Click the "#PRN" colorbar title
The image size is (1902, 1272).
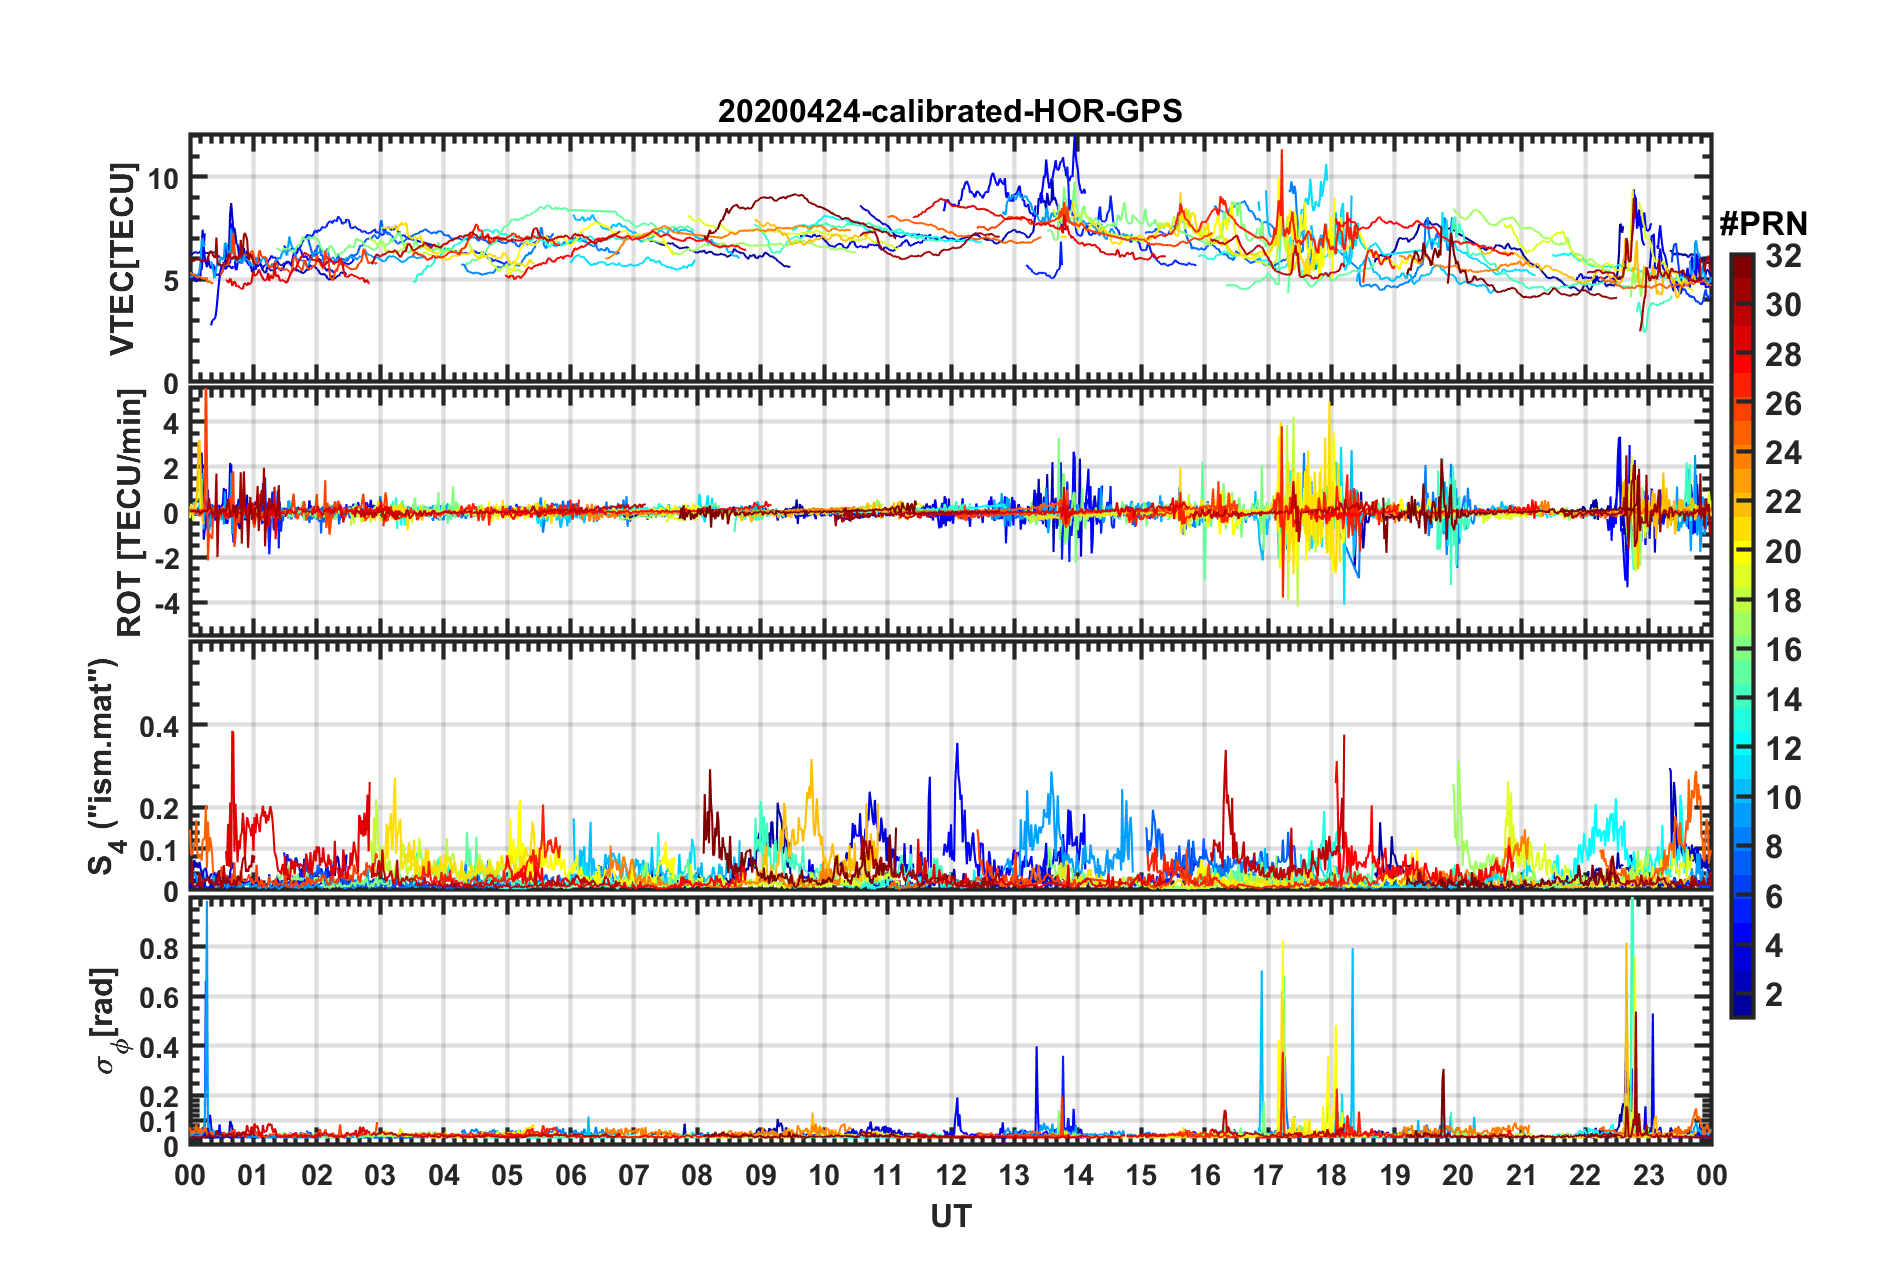pos(1763,224)
